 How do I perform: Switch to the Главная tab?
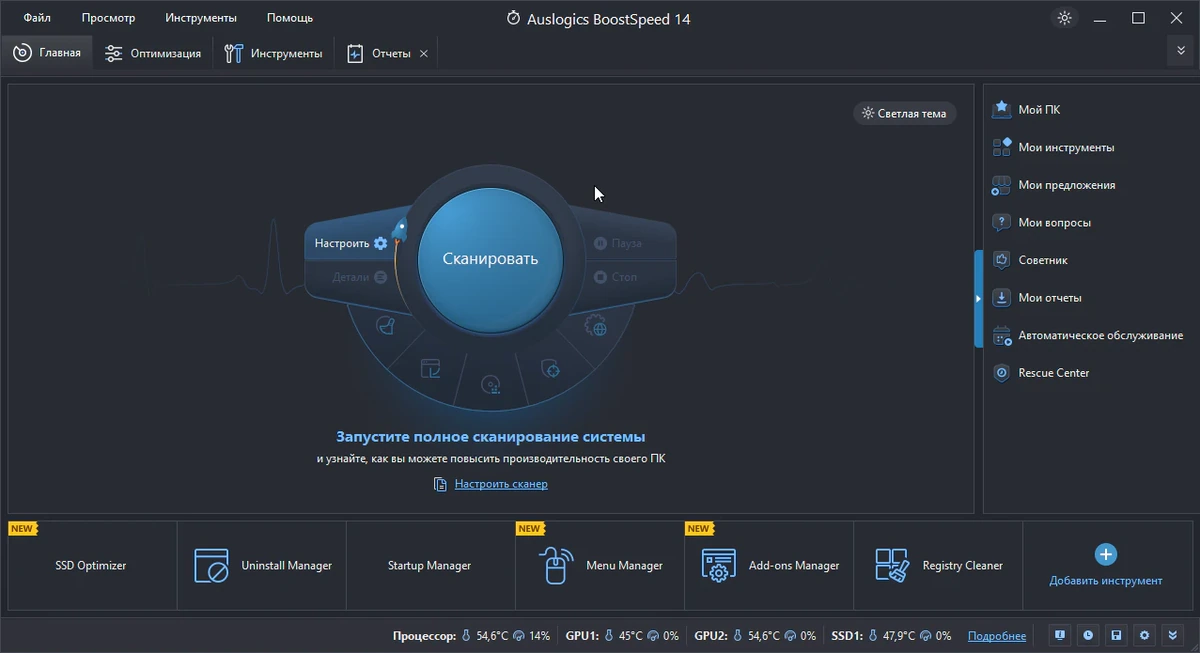click(x=47, y=53)
